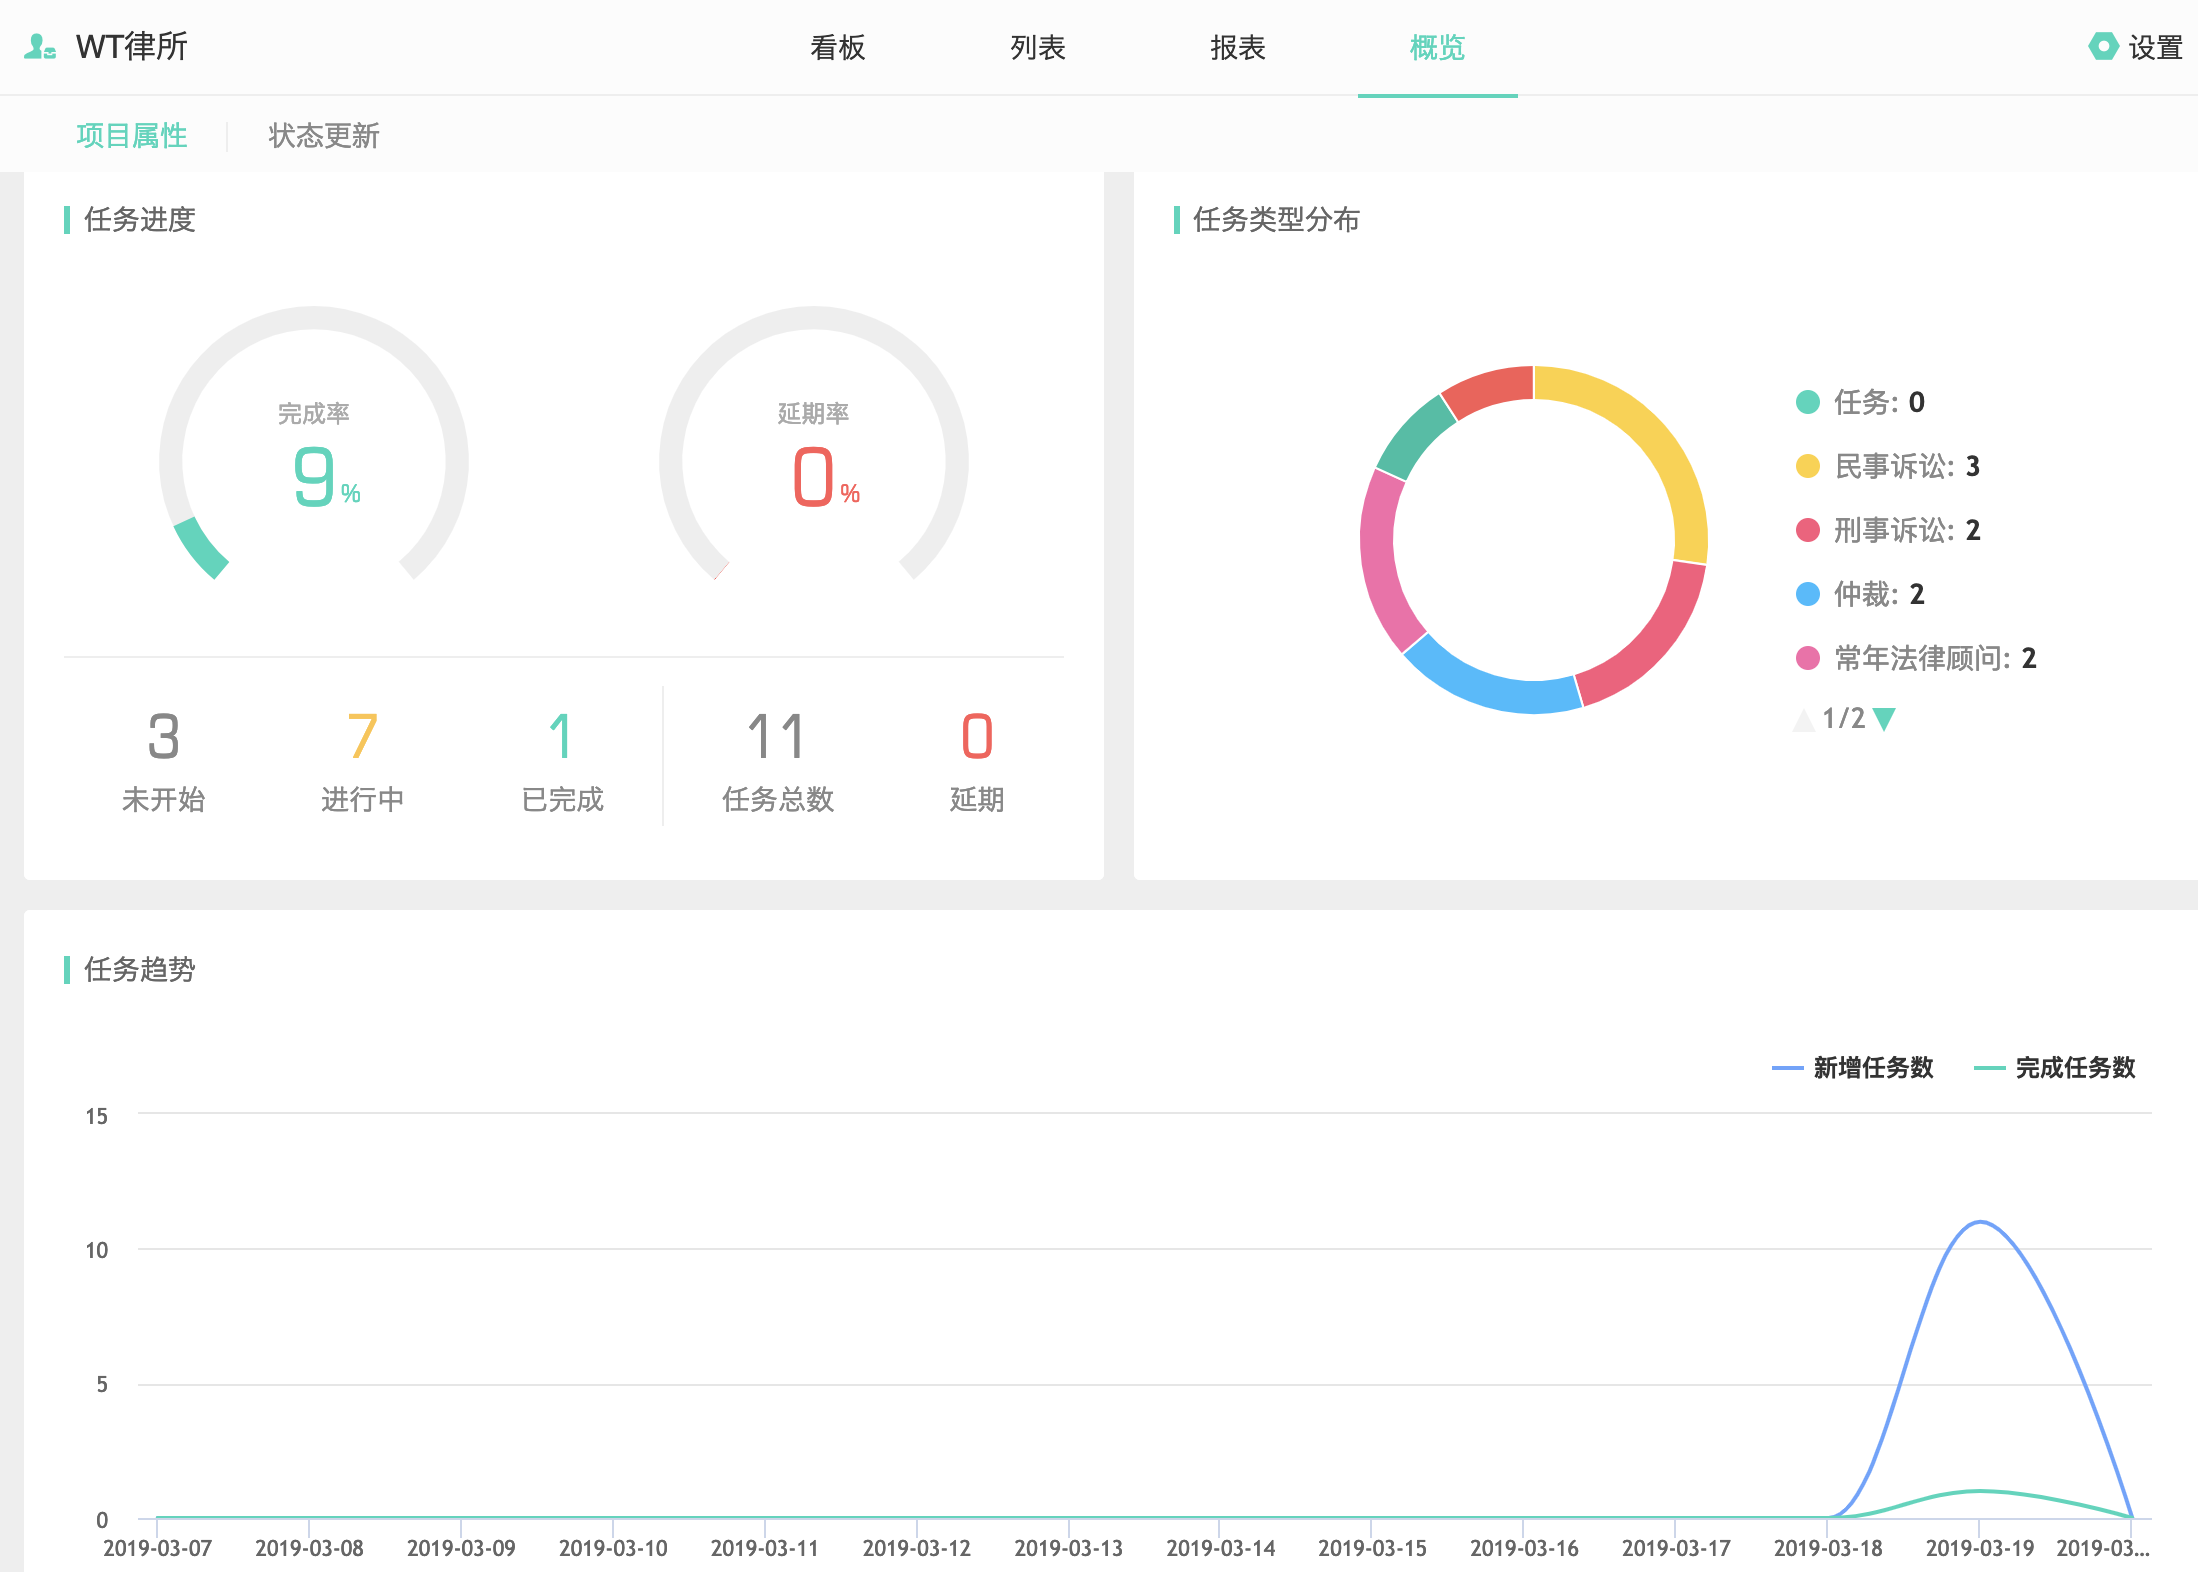
Task: Click the 进行中 count 7
Action: 362,737
